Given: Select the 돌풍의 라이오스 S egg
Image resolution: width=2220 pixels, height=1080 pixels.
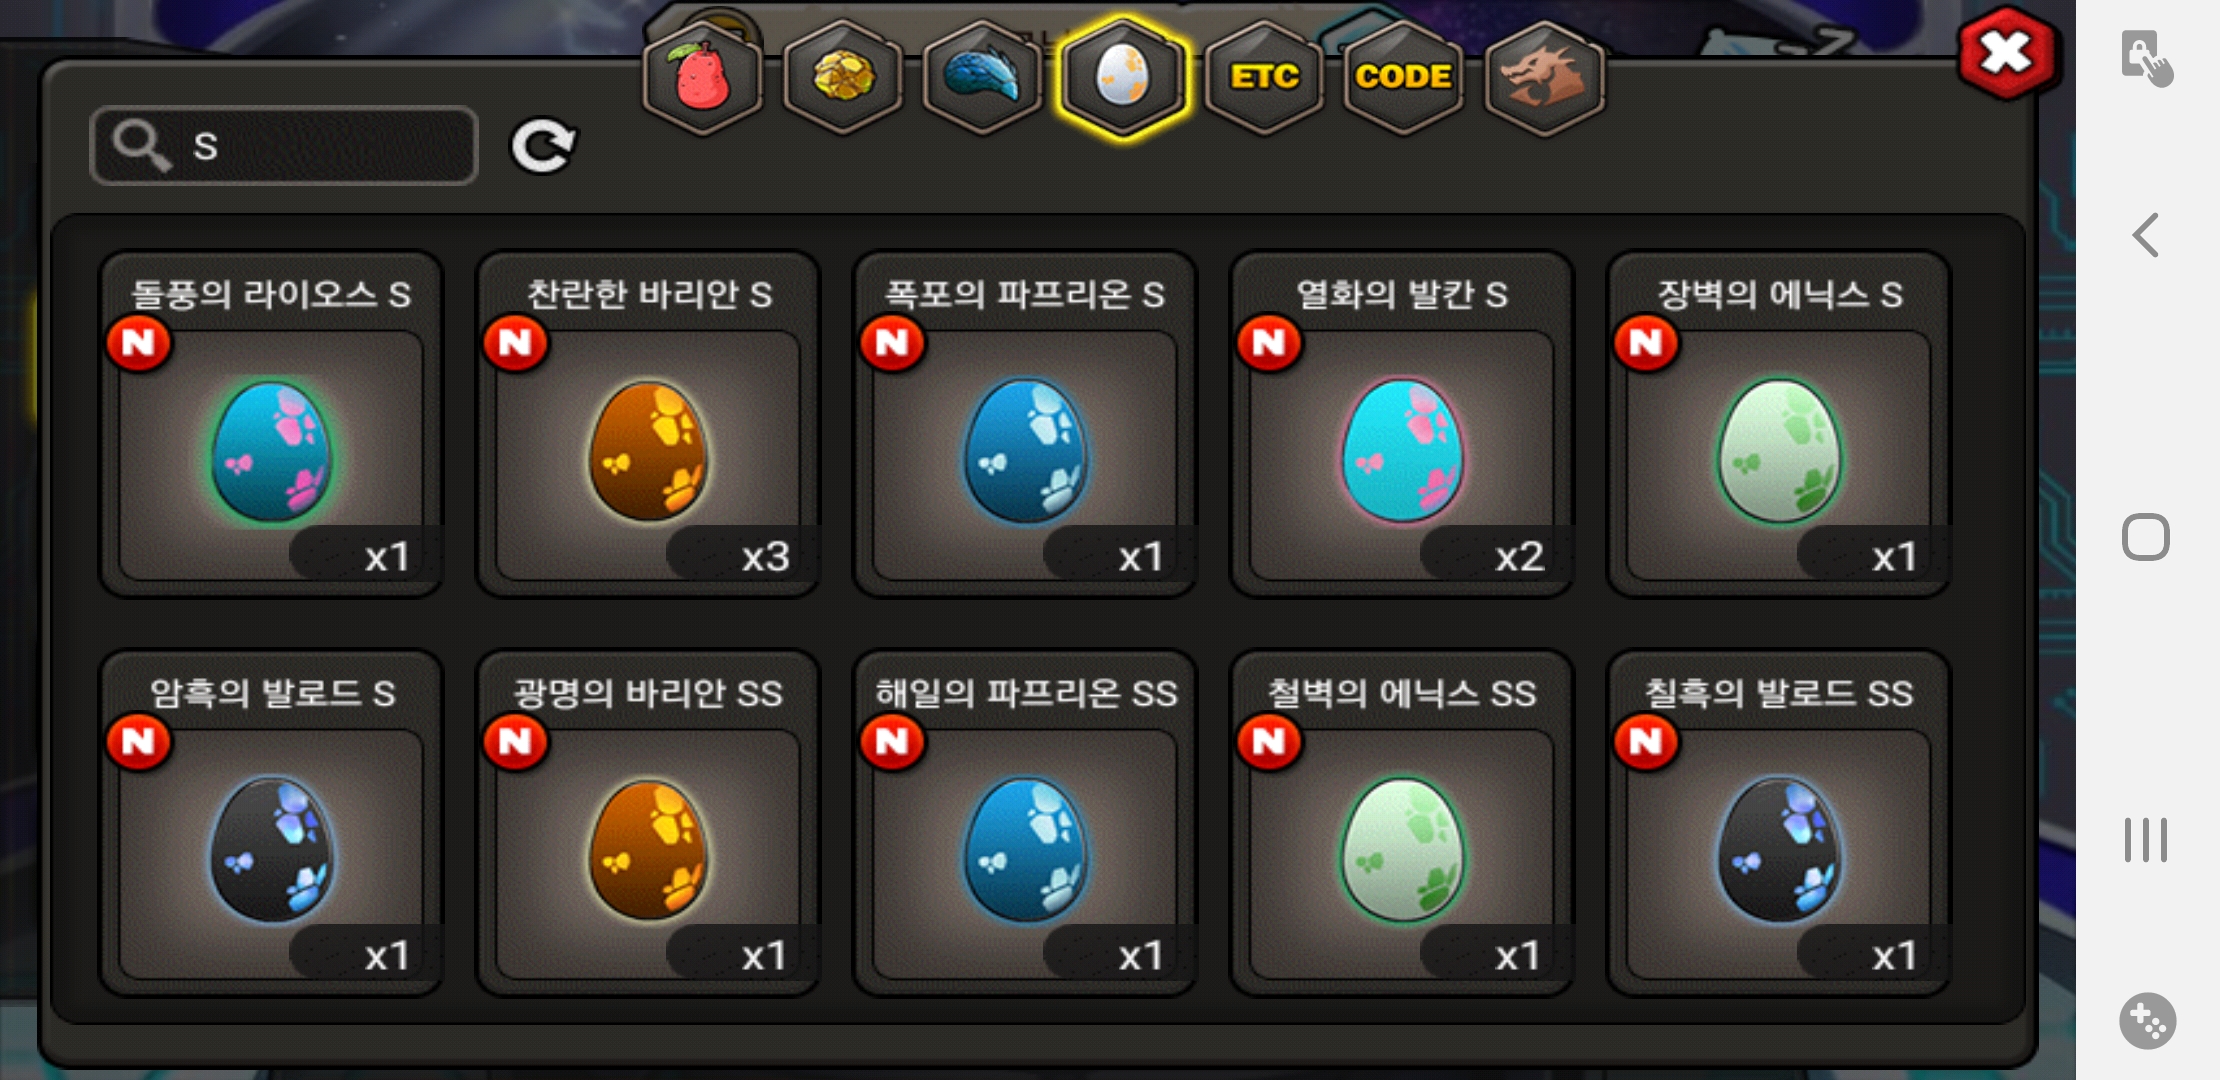Looking at the screenshot, I should click(x=271, y=424).
